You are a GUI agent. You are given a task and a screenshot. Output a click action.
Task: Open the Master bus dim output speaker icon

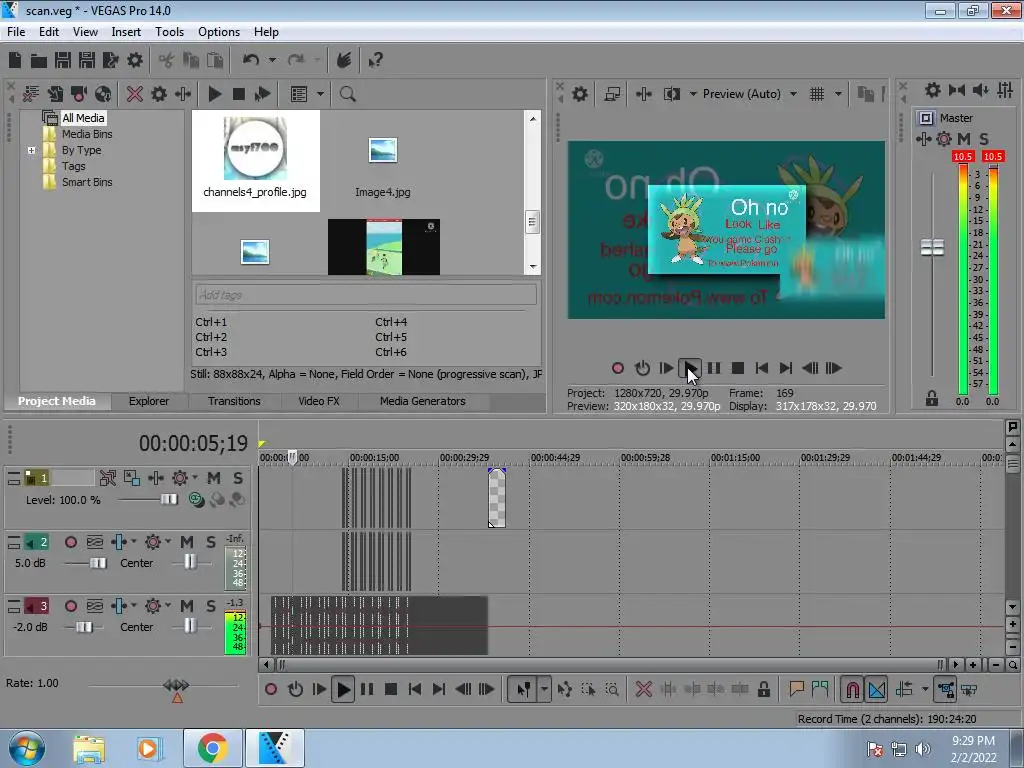(980, 90)
